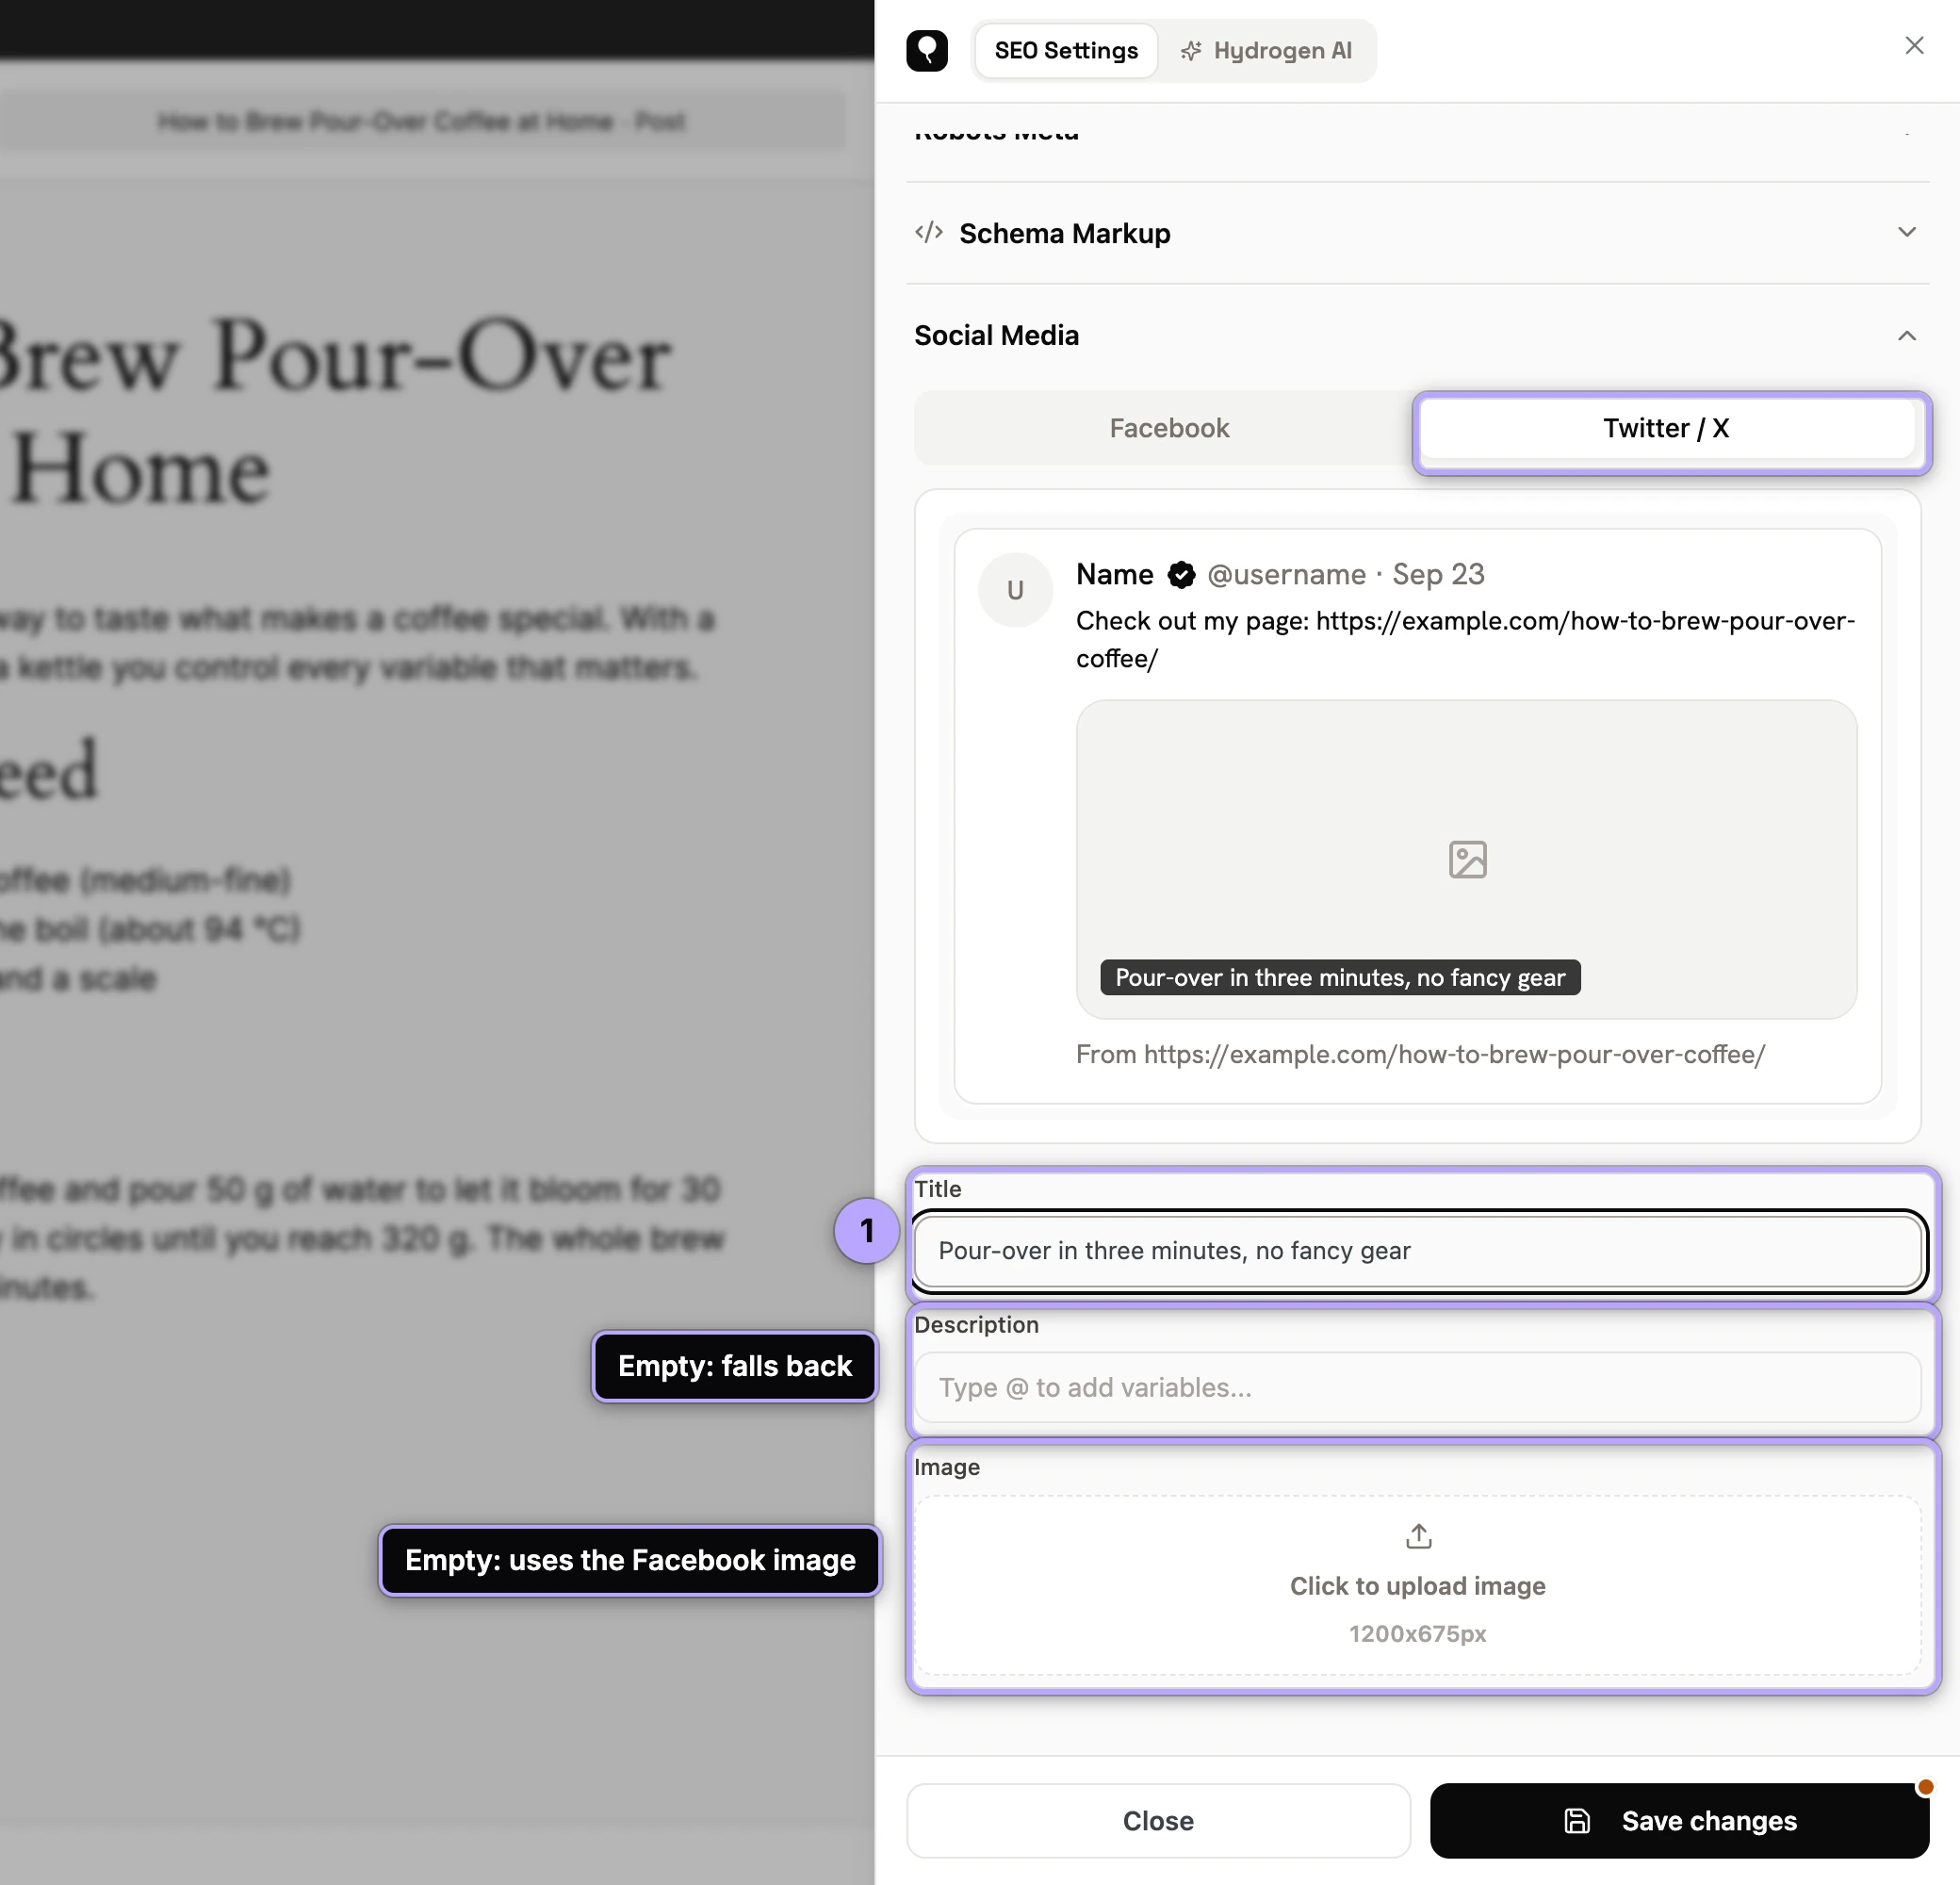Open the Hydrogen AI tab
The image size is (1960, 1885).
coord(1266,51)
